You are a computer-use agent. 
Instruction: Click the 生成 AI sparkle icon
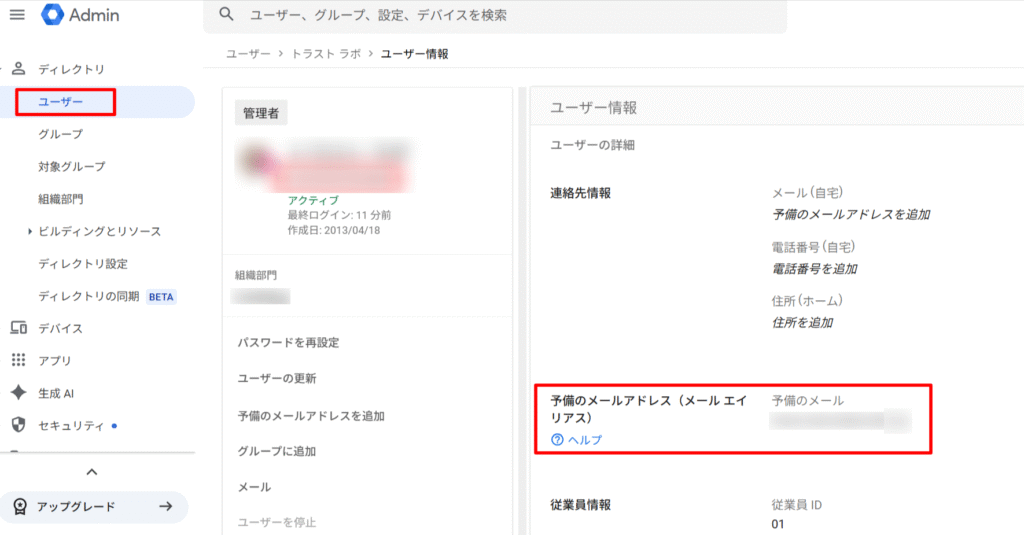click(17, 393)
